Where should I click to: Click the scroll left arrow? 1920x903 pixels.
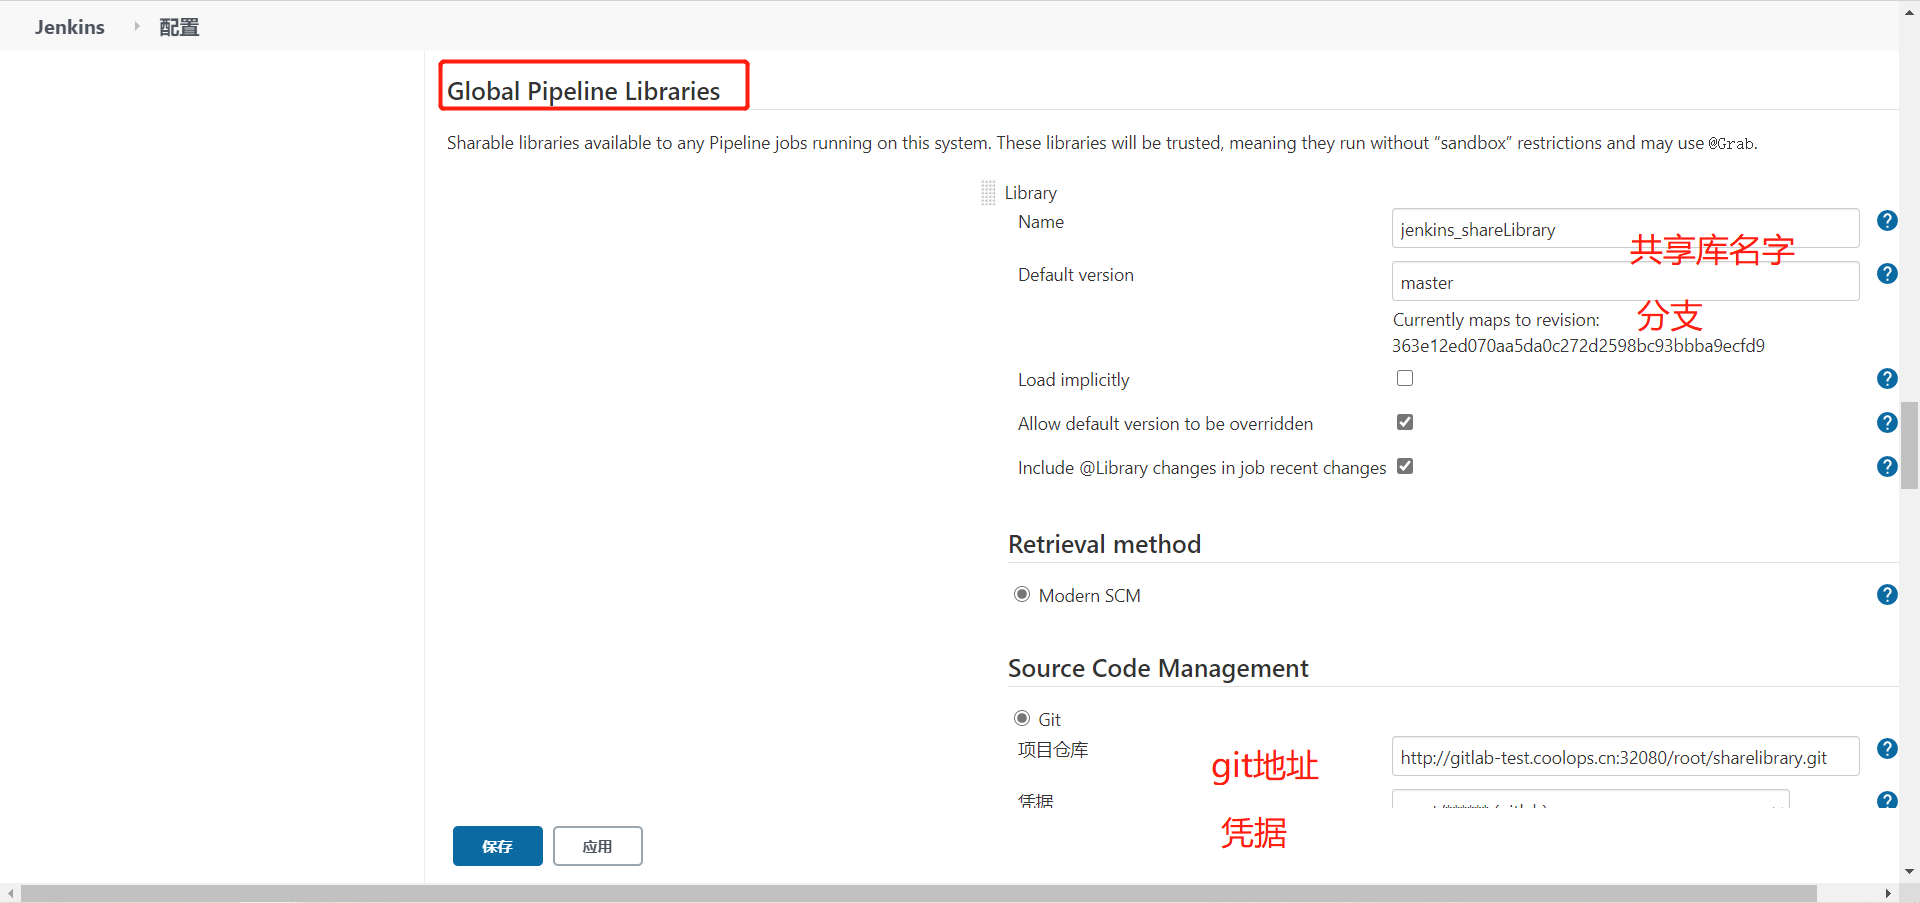[x=10, y=893]
